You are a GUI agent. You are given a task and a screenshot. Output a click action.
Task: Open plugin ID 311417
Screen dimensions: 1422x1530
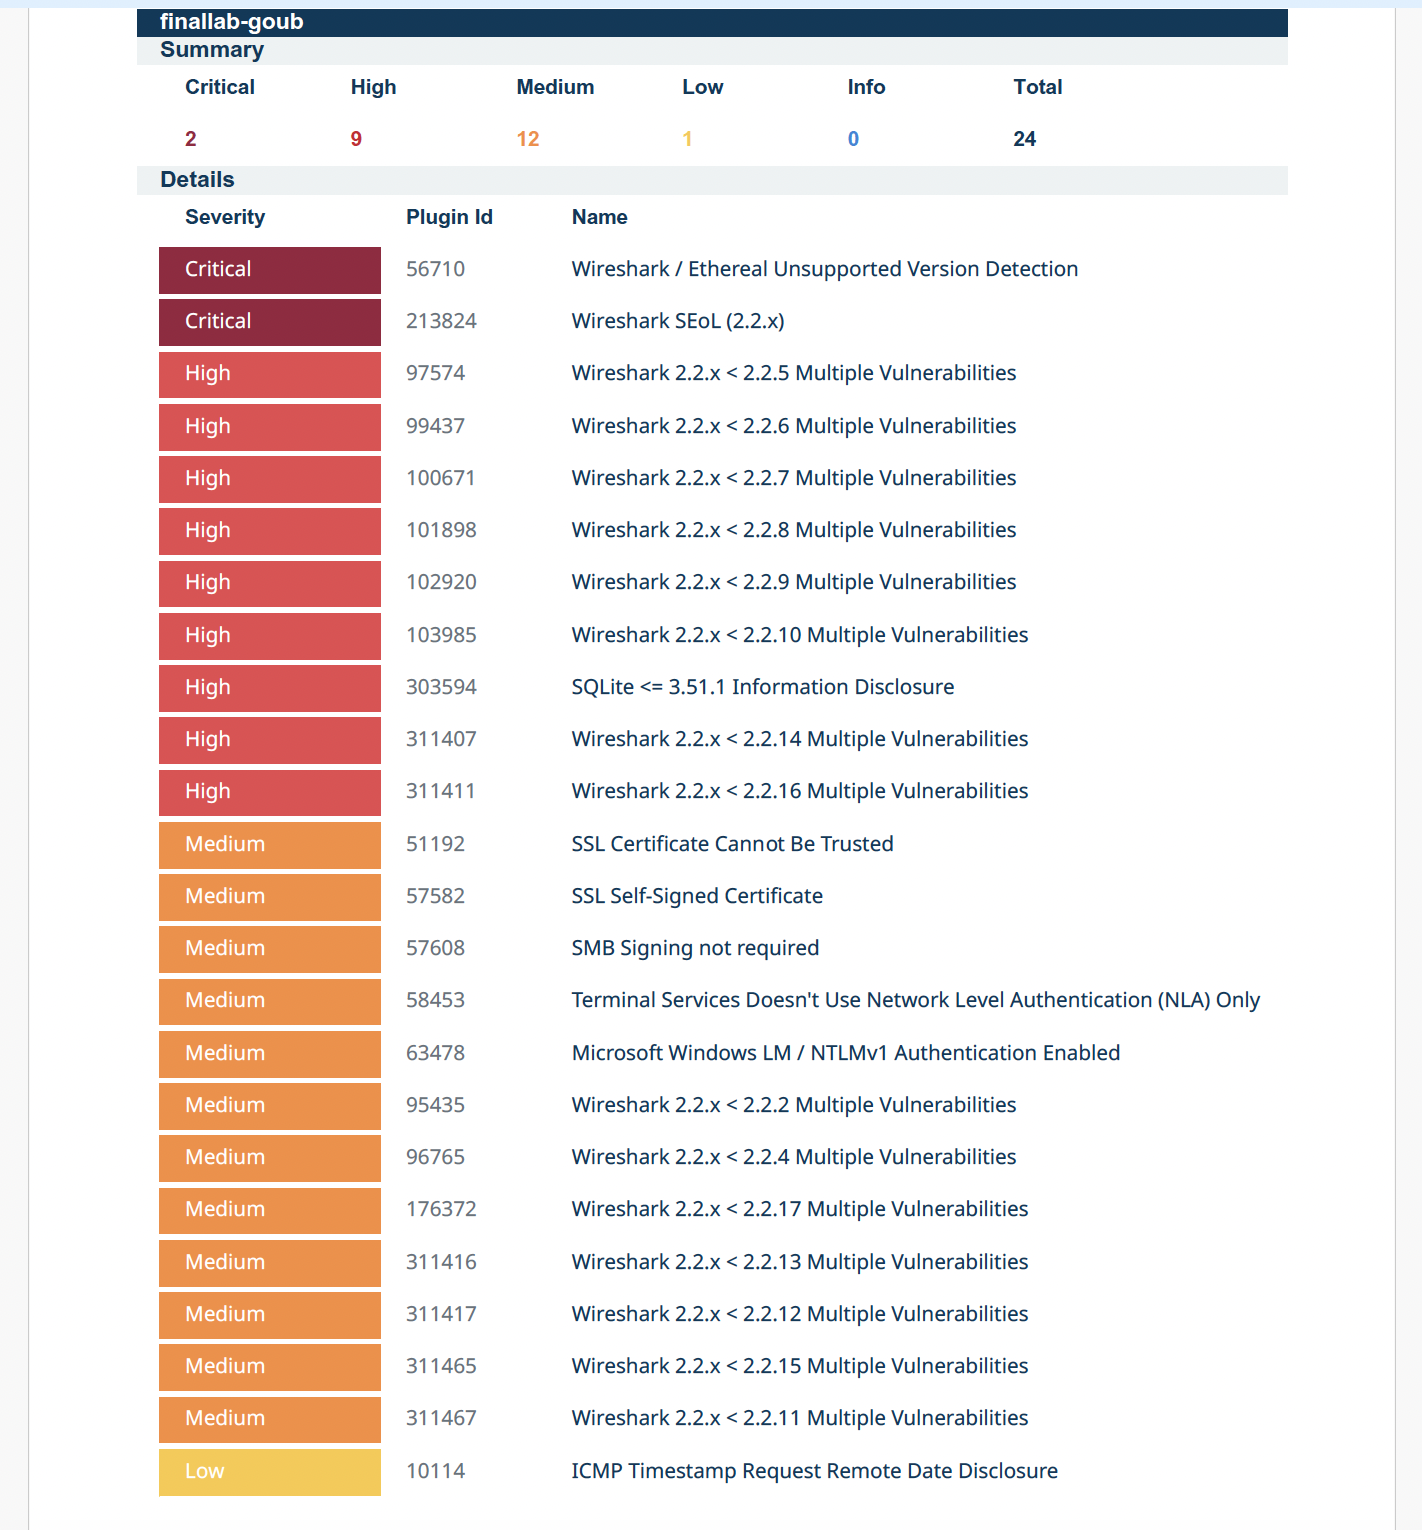(x=441, y=1314)
